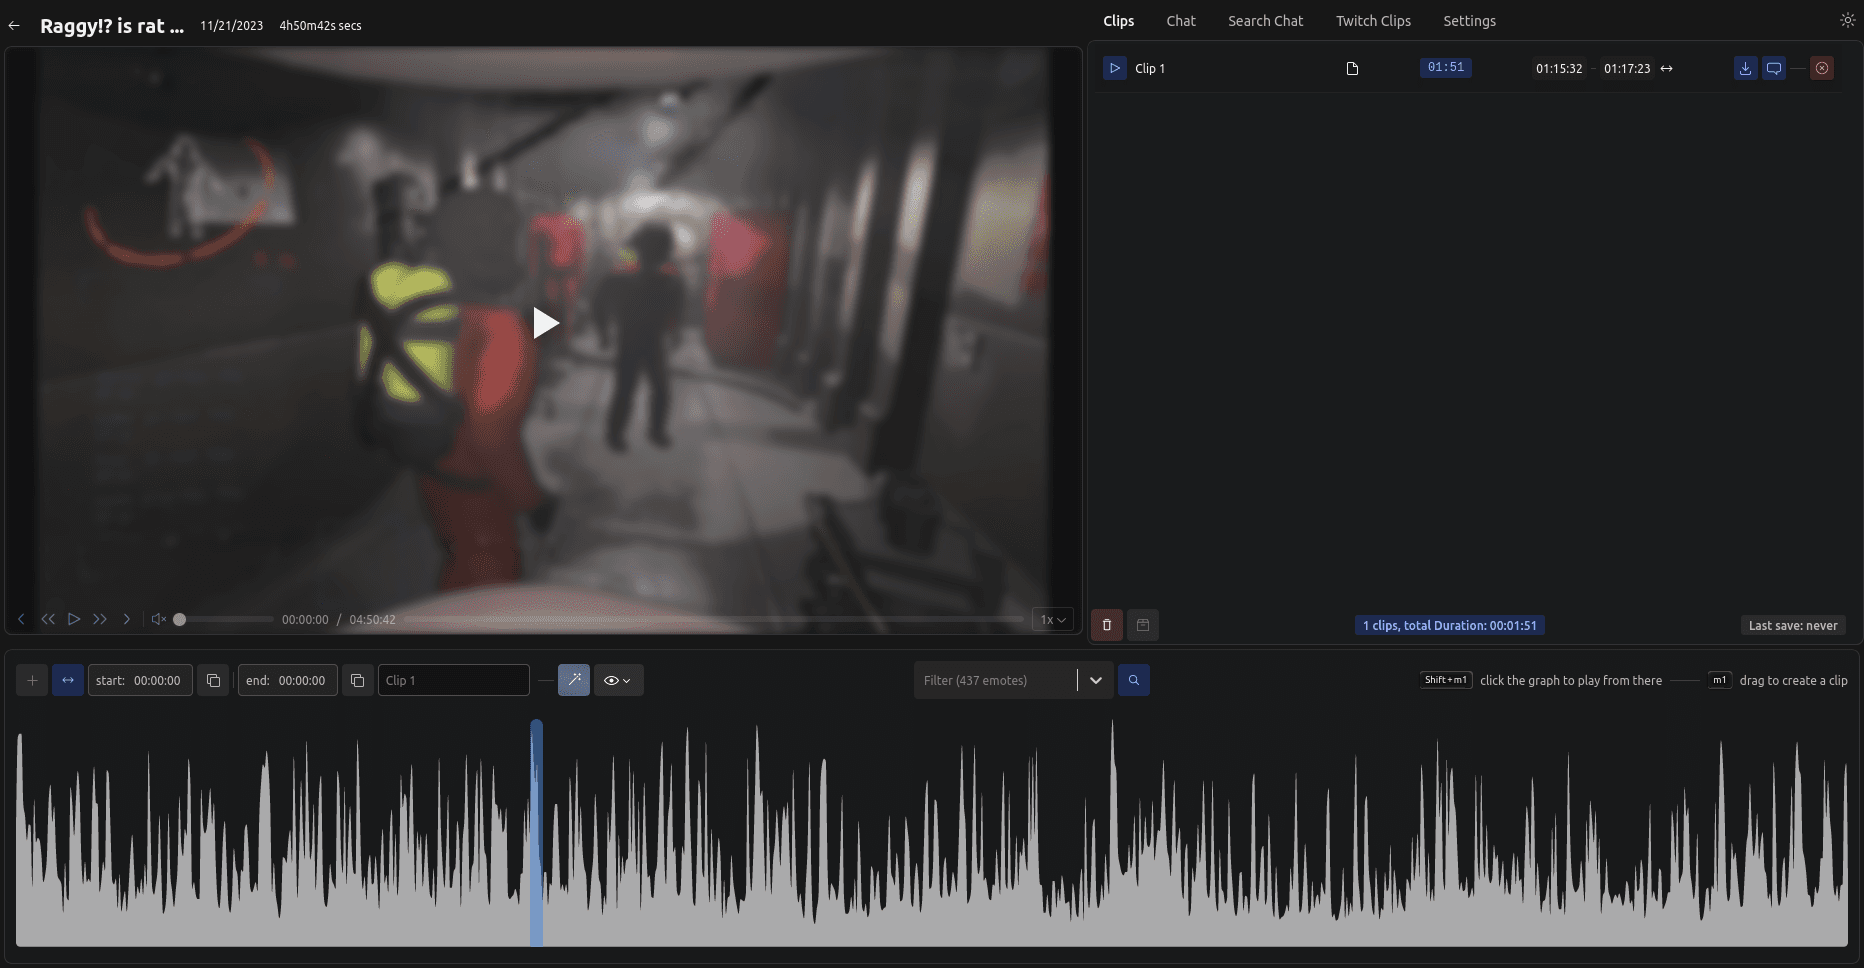The height and width of the screenshot is (968, 1864).
Task: Click the Clip 1 name input field
Action: pyautogui.click(x=453, y=680)
